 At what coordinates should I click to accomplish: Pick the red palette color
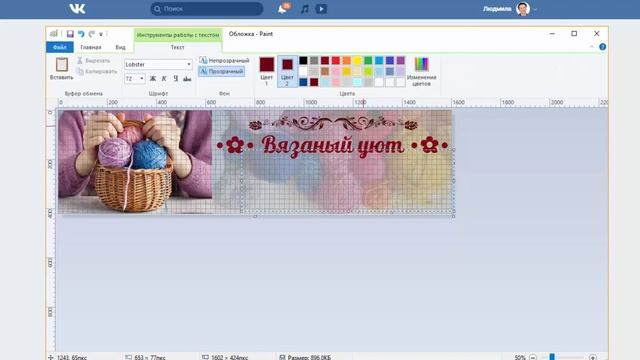(x=336, y=60)
